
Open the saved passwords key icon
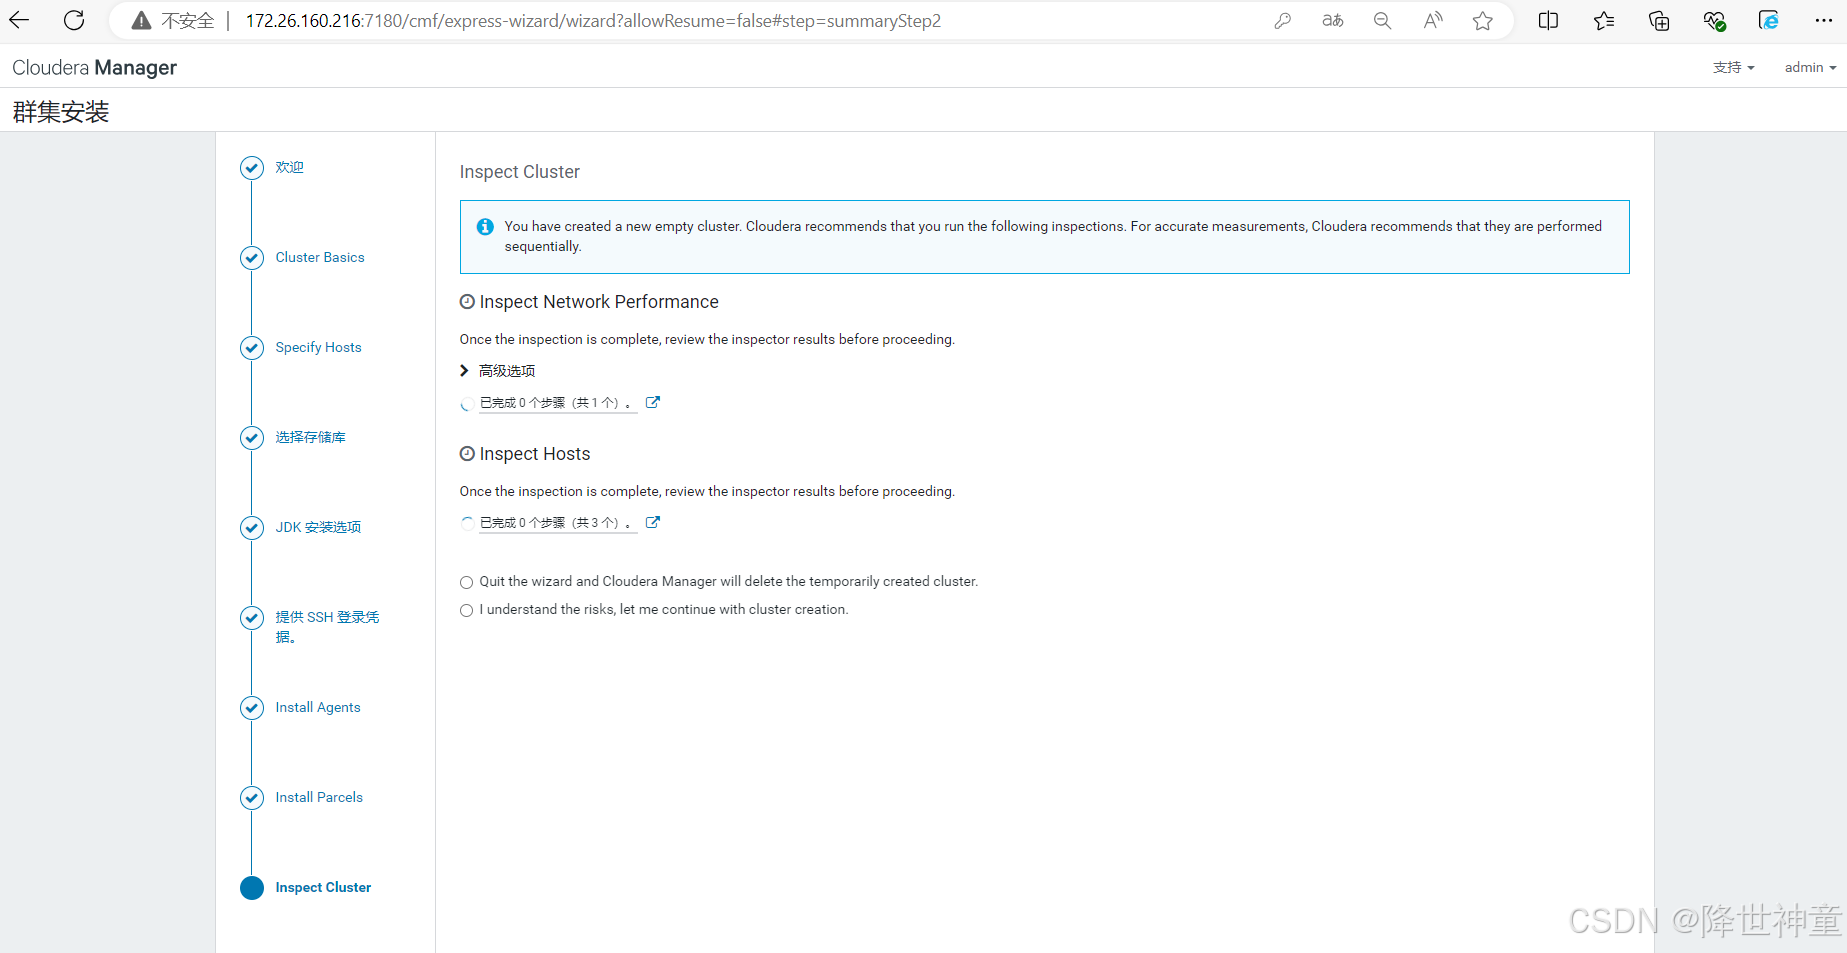click(x=1283, y=21)
